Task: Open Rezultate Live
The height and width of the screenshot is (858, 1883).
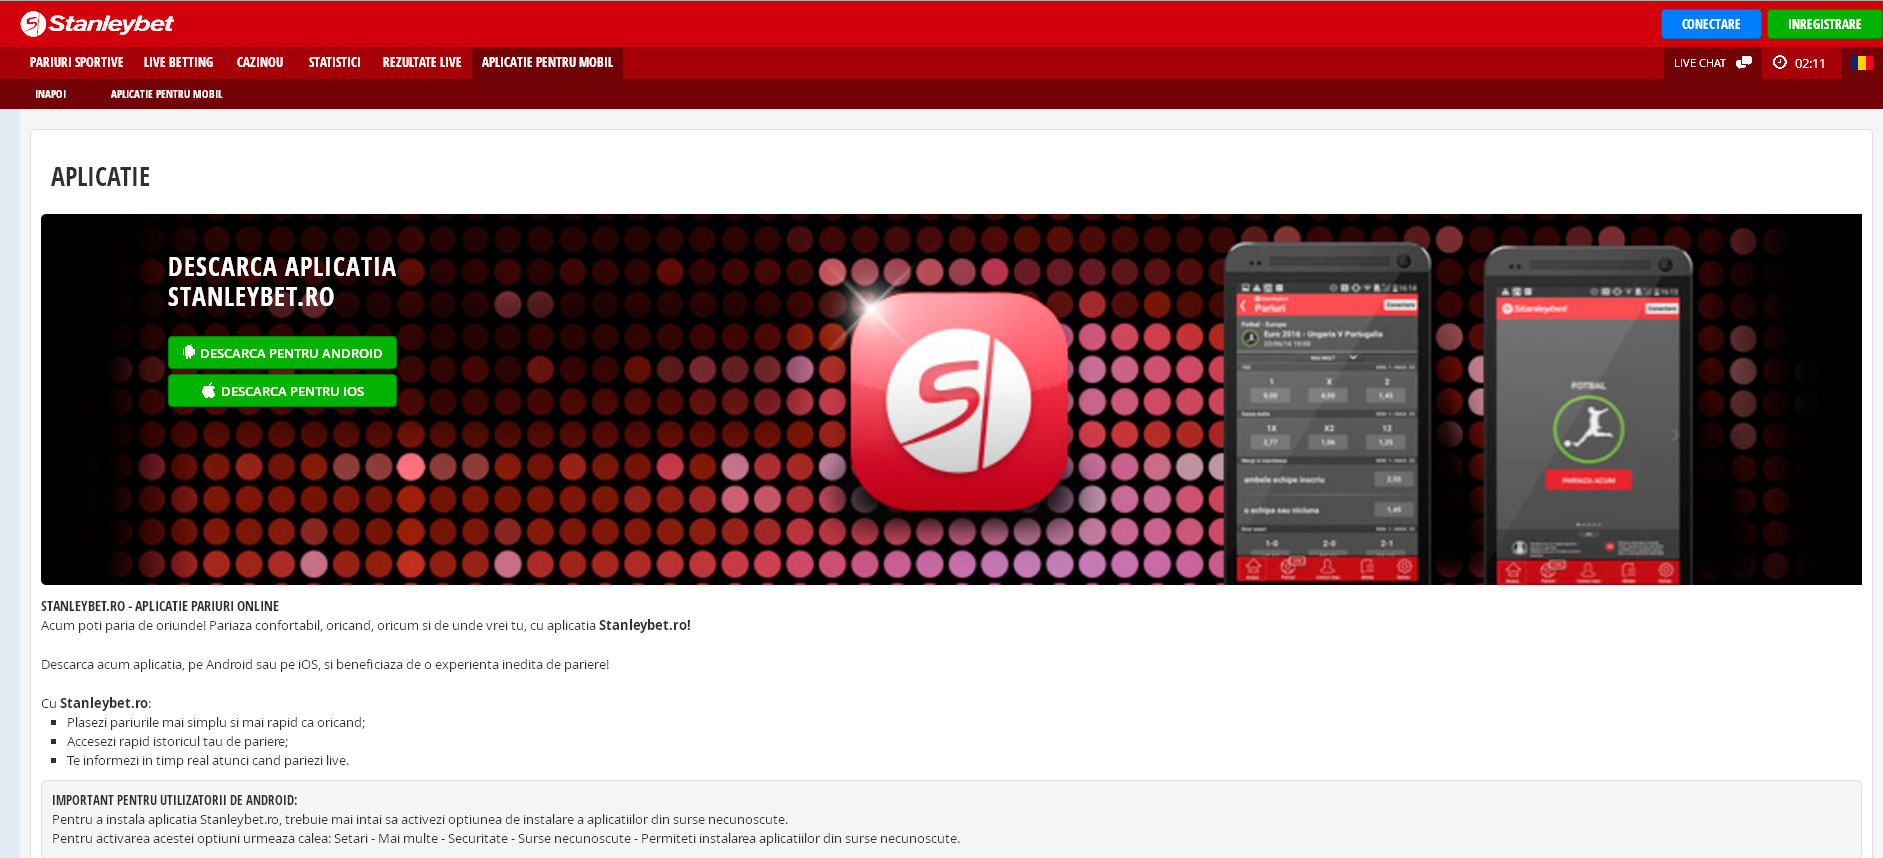Action: pos(422,62)
